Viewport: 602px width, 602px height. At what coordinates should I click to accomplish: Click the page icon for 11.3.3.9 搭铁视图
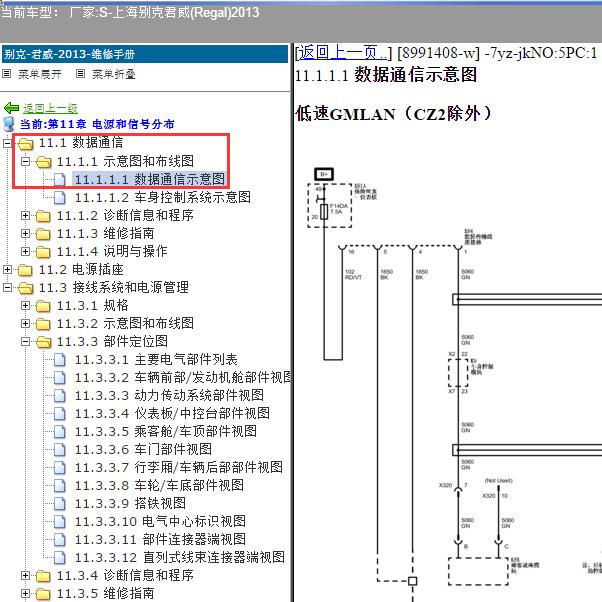60,504
